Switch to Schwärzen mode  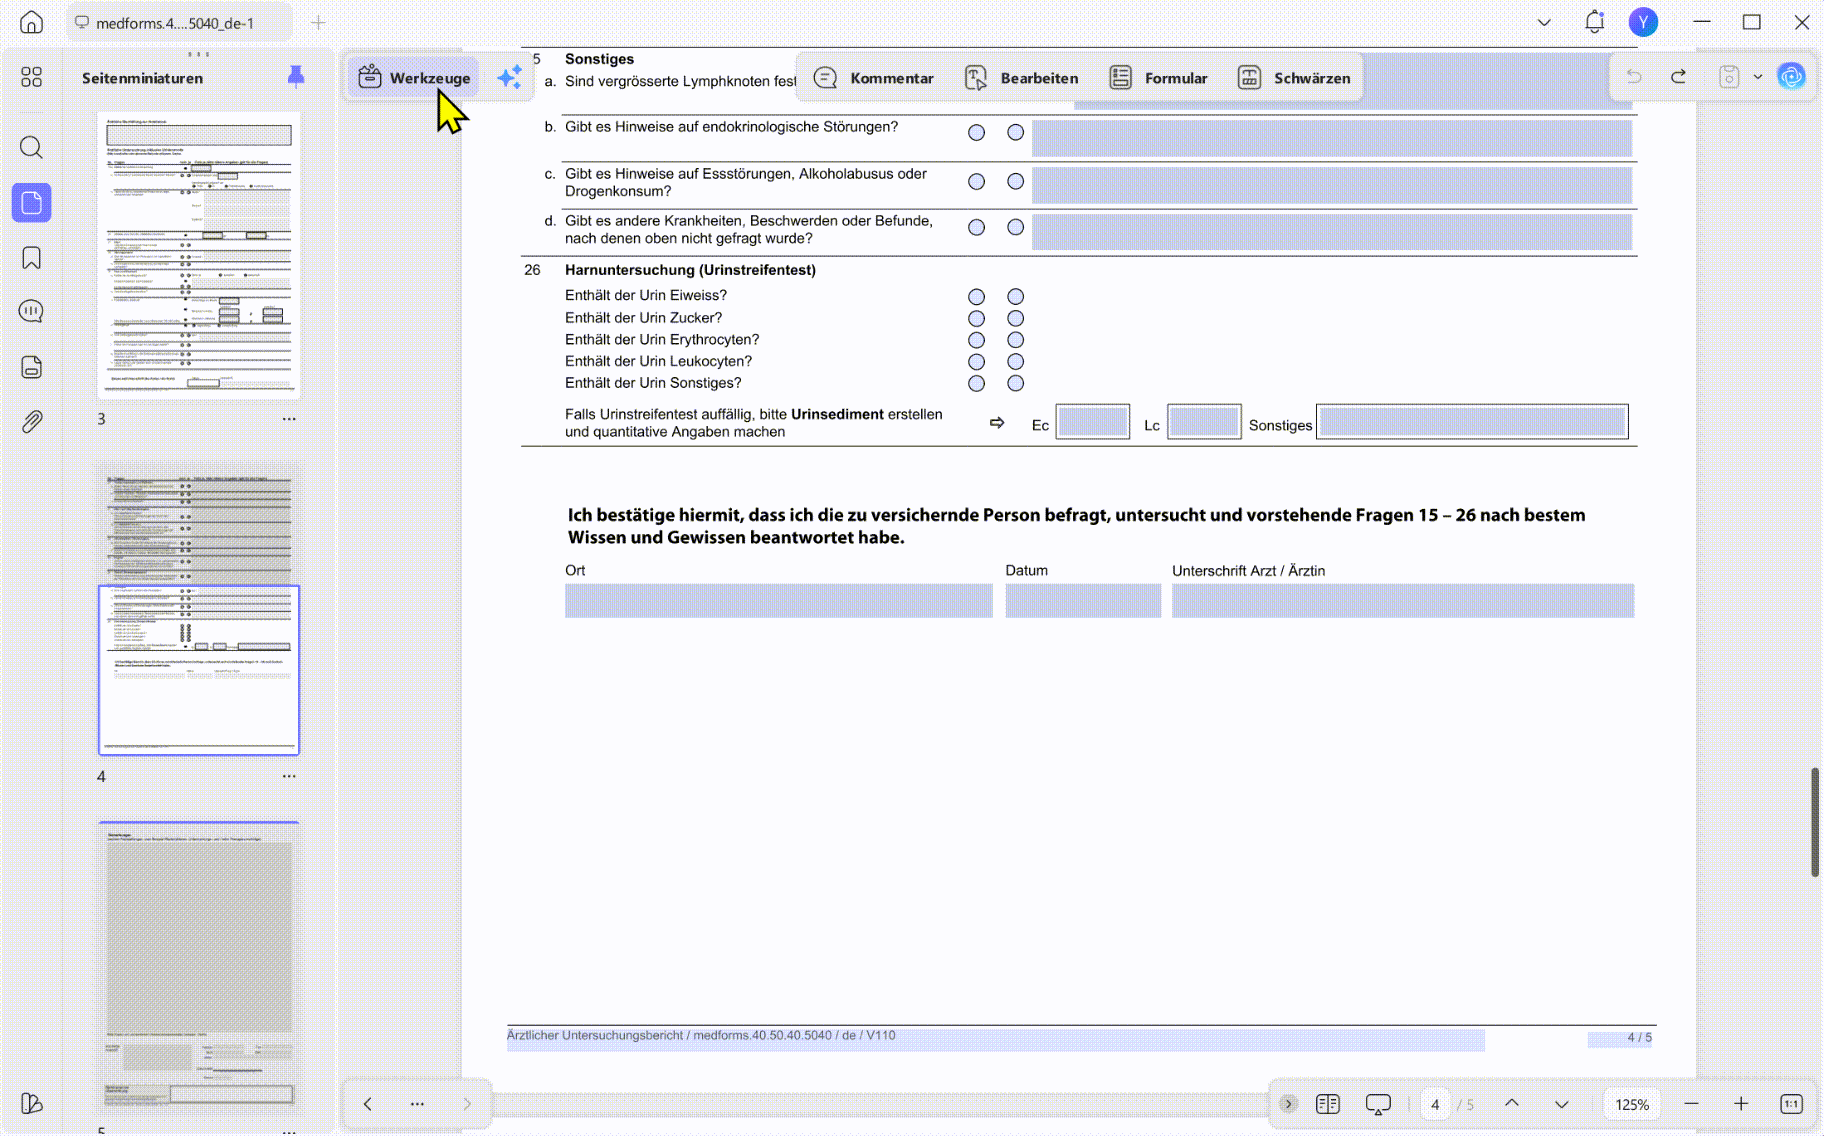click(1294, 78)
